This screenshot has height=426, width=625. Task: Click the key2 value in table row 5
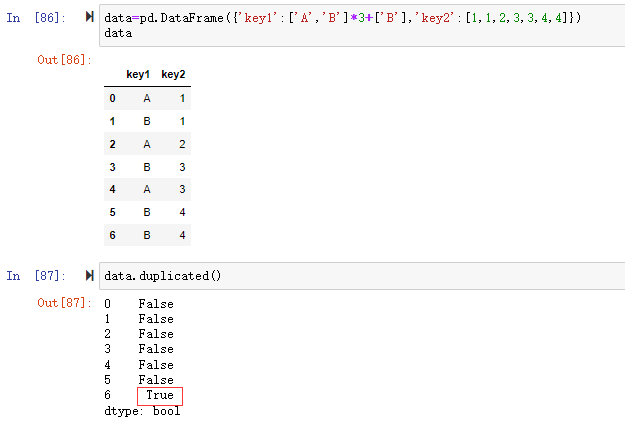182,212
